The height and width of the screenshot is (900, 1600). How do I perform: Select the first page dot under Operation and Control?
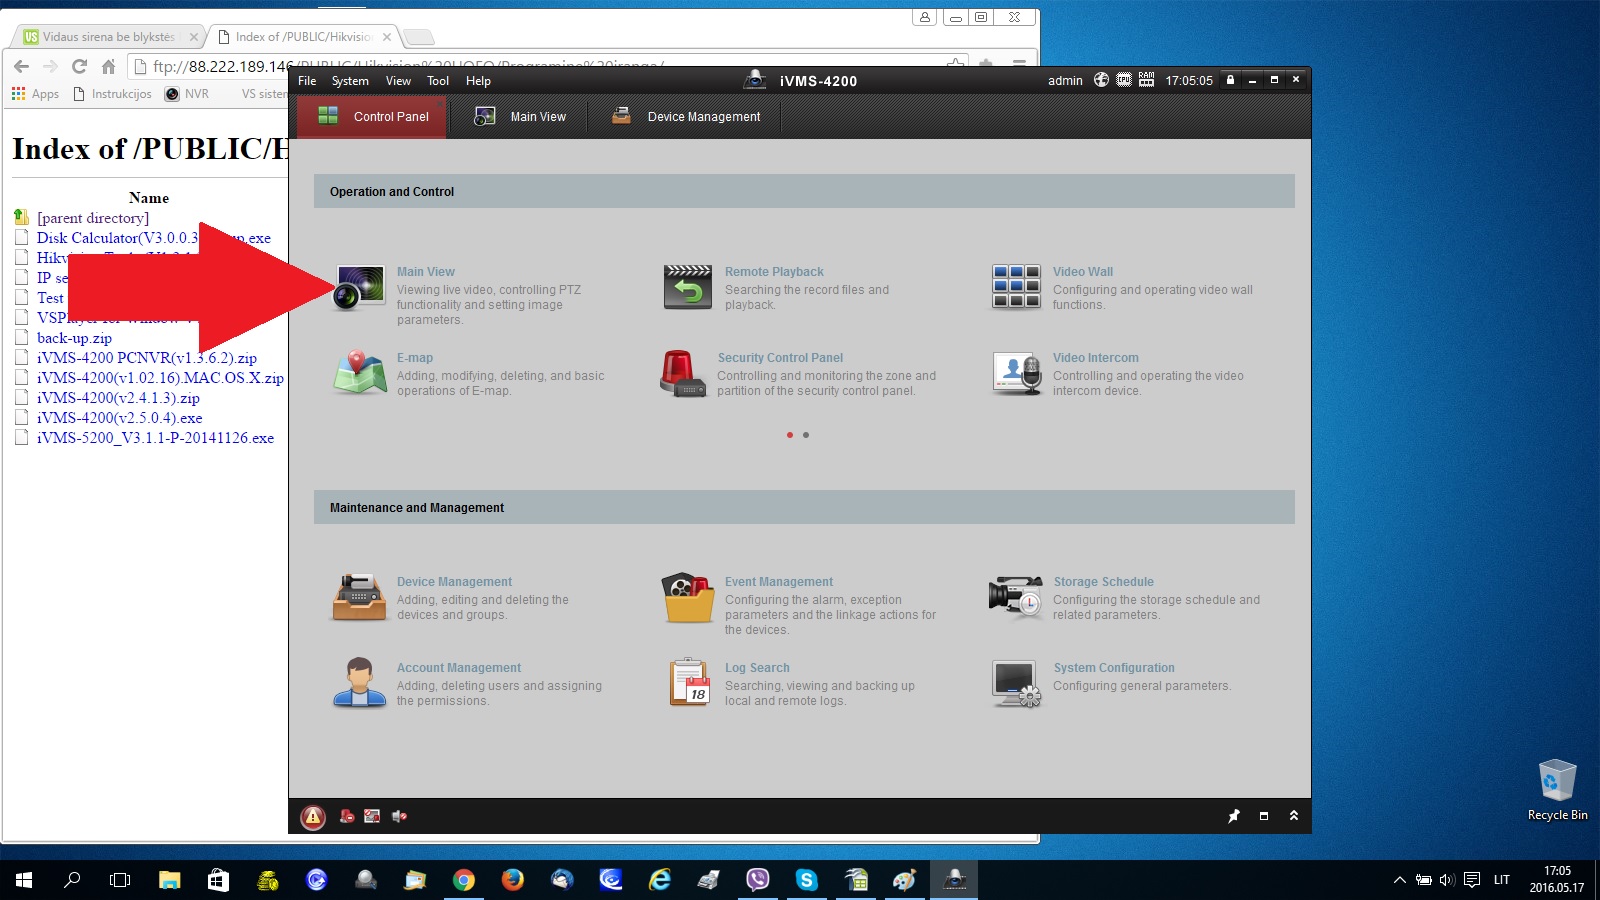tap(790, 435)
